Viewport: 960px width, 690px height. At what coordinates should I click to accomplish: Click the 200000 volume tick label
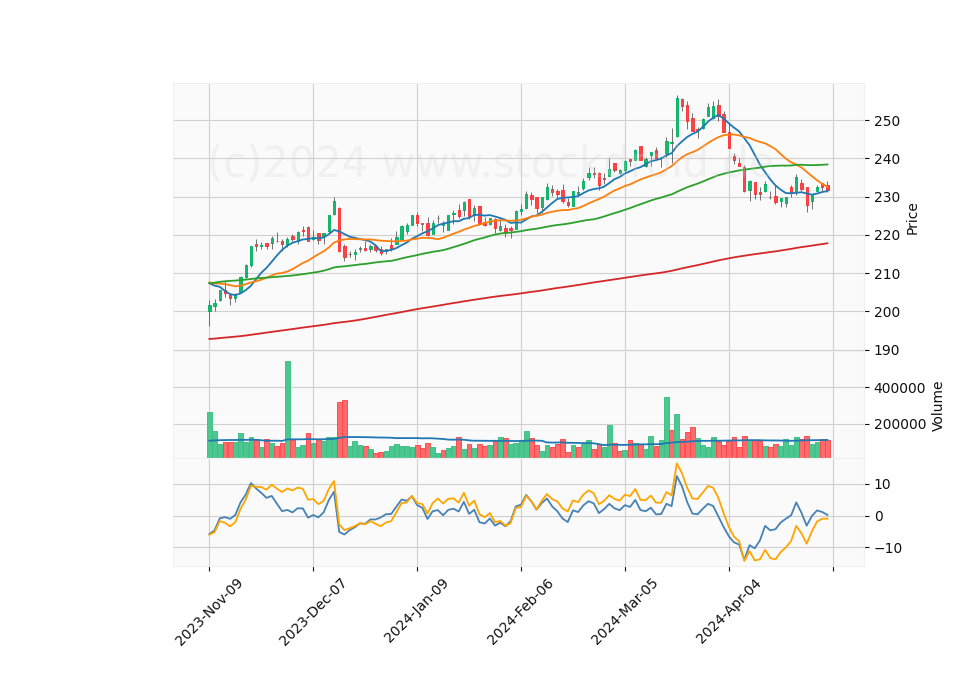[900, 425]
